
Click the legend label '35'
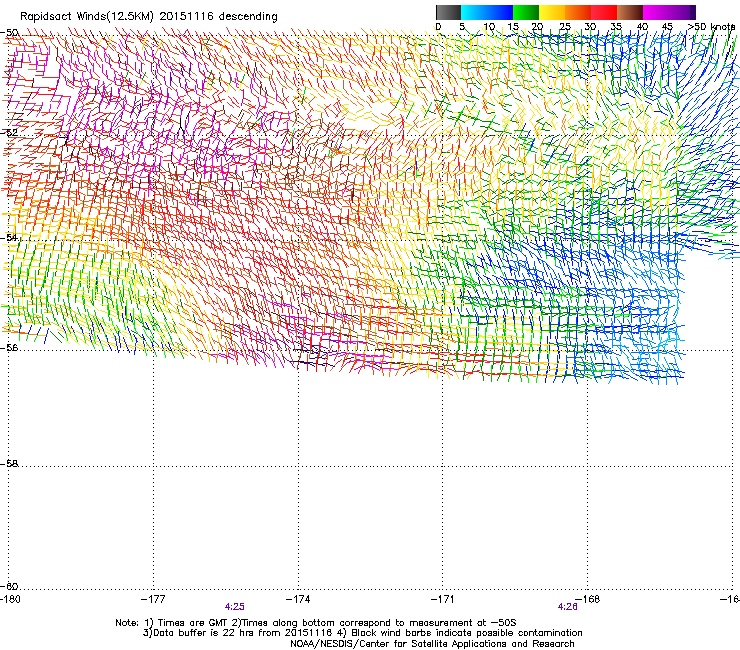[x=616, y=27]
